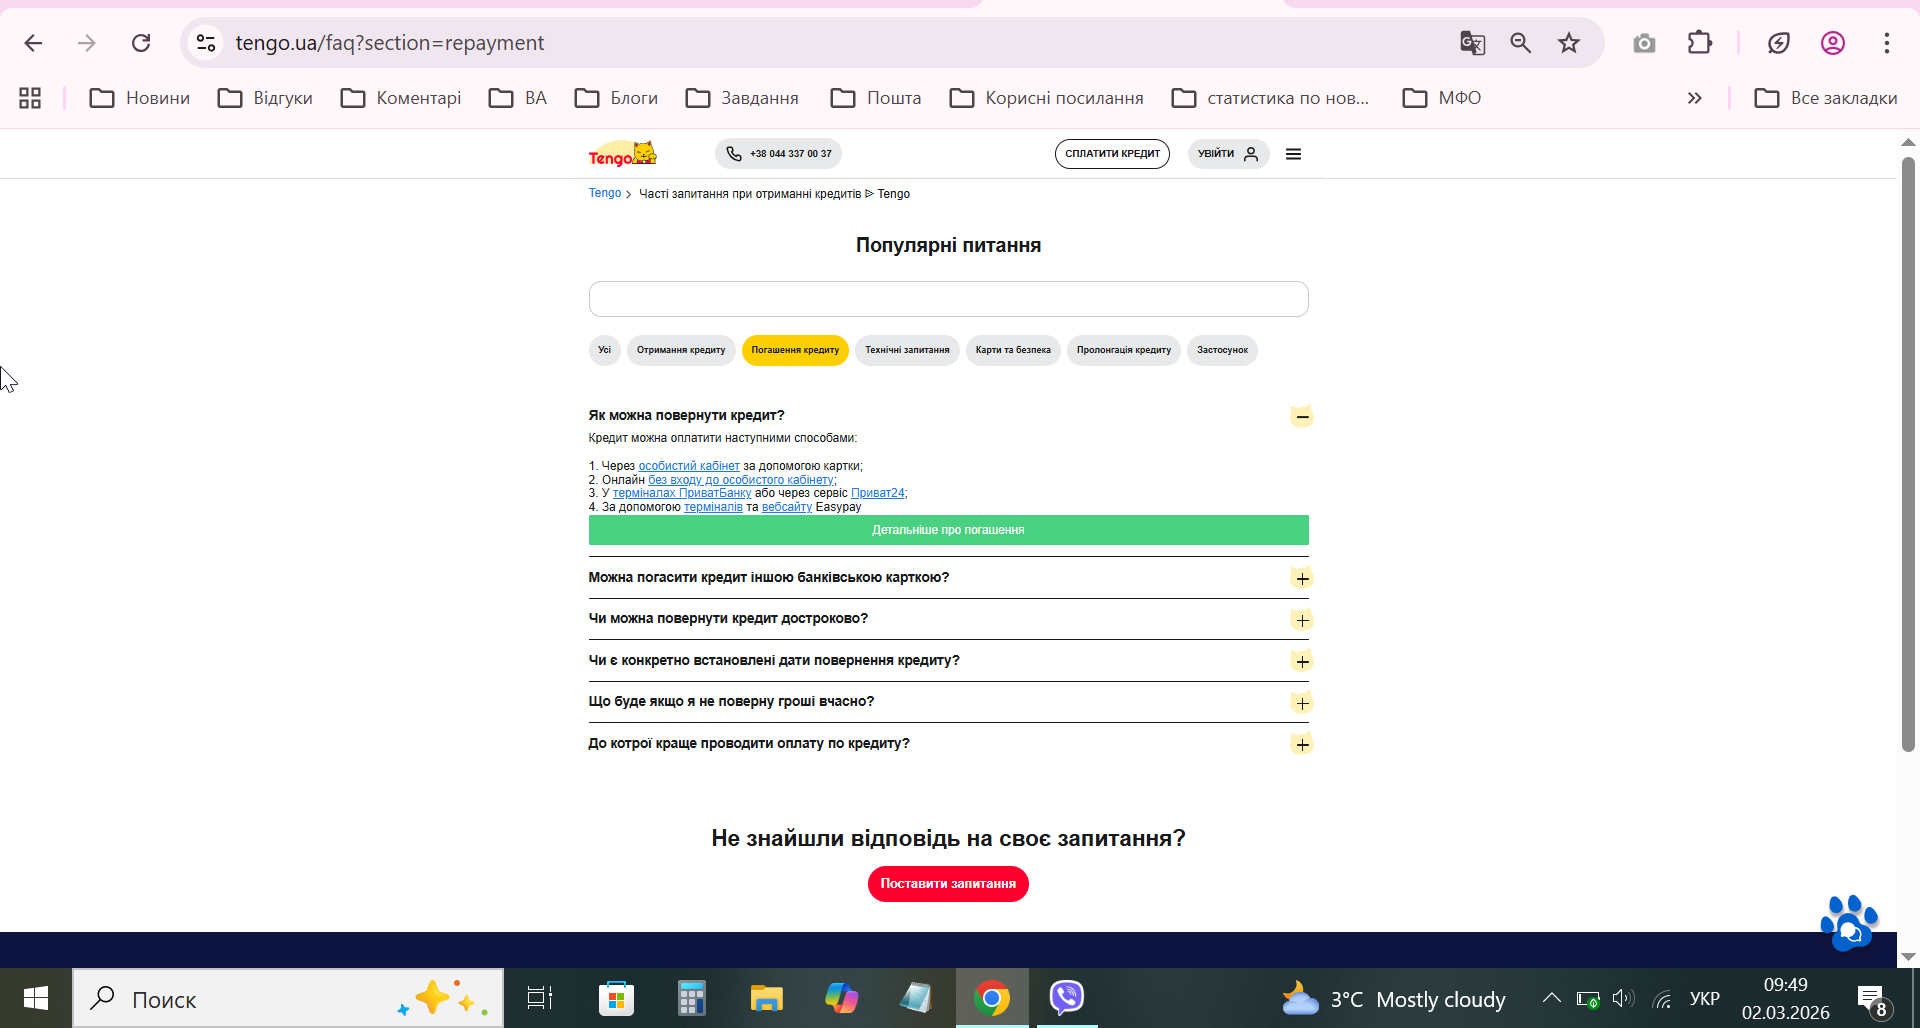Open 'без входу до особистого кабінету' link
Screen dimensions: 1920x1028
(741, 480)
